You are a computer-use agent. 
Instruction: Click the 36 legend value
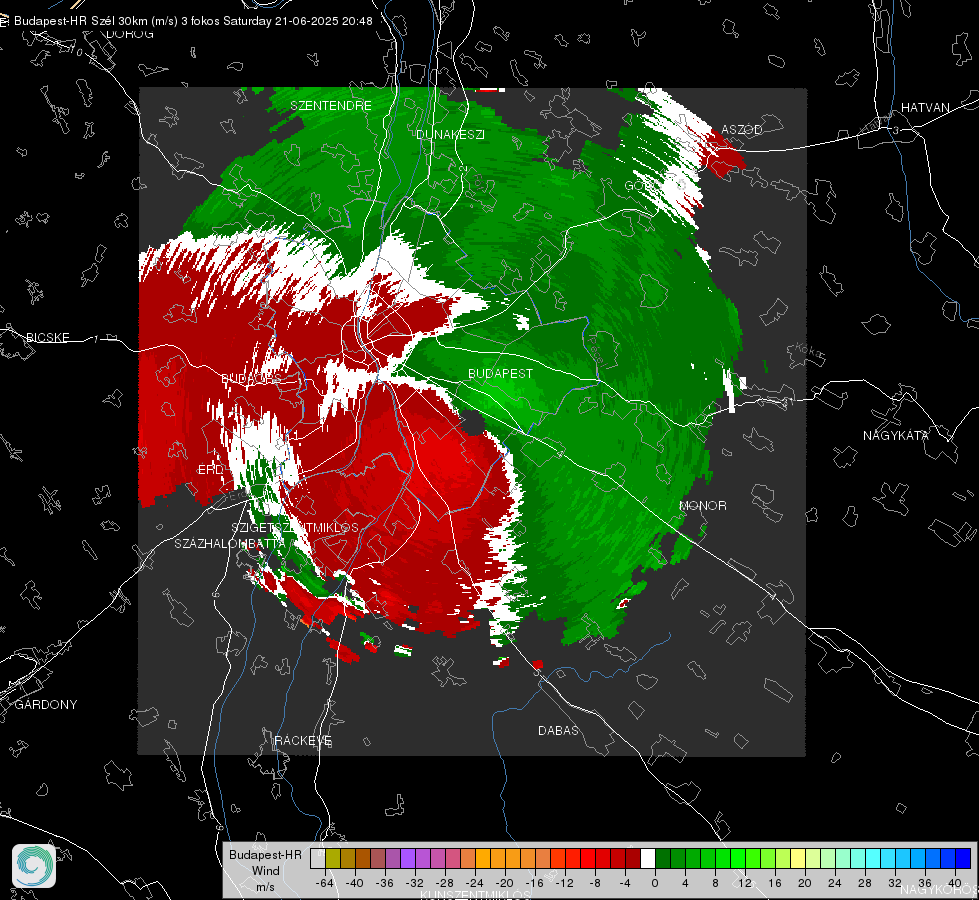point(925,883)
